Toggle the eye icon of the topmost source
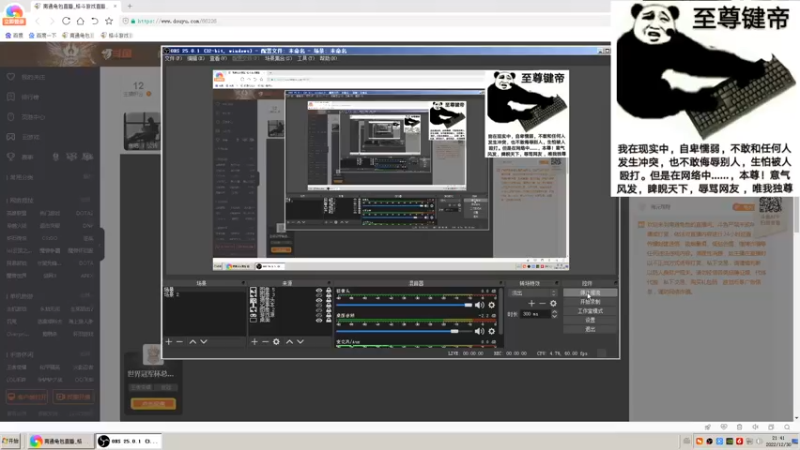Viewport: 800px width, 450px height. (319, 290)
